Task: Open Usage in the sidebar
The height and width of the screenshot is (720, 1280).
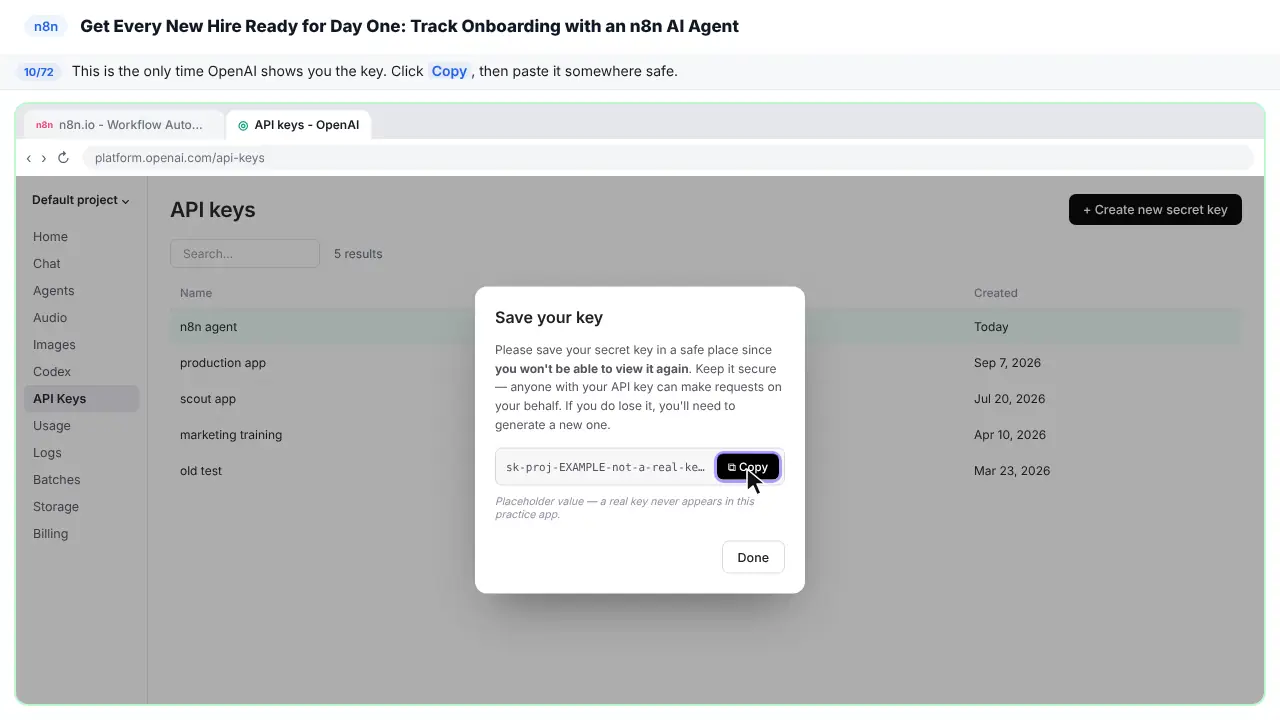Action: (81, 426)
